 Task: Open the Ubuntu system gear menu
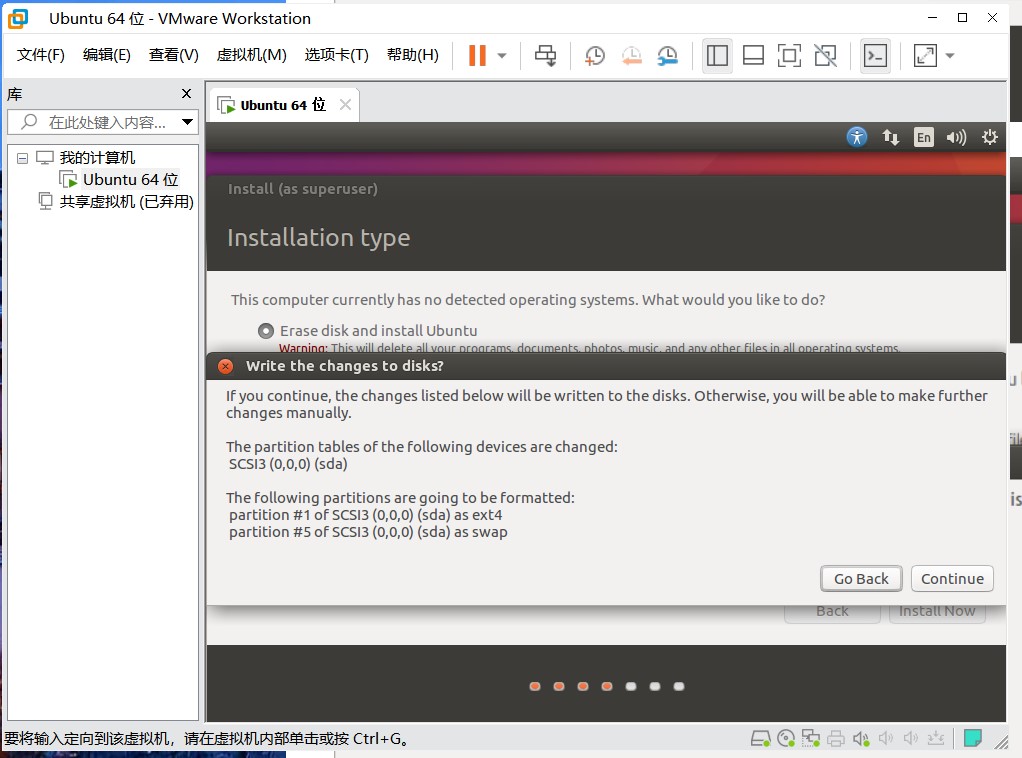click(x=990, y=137)
